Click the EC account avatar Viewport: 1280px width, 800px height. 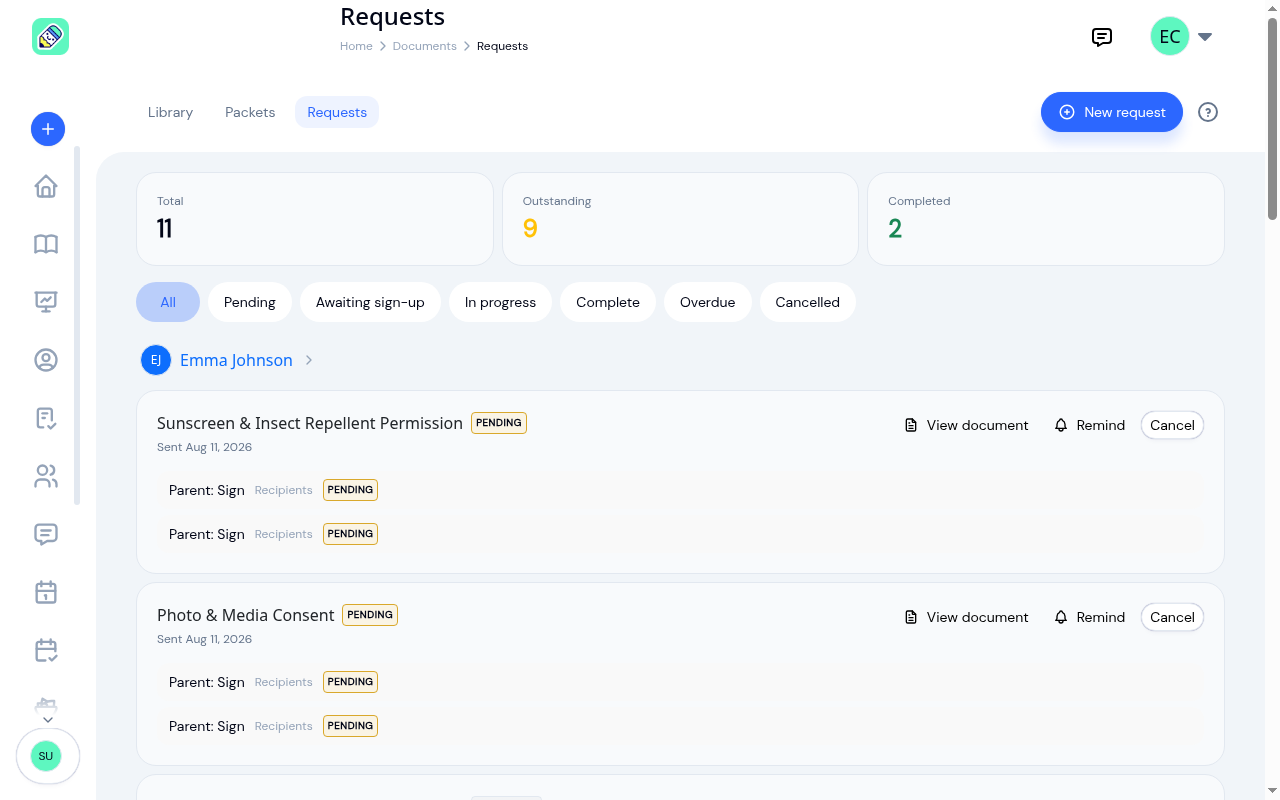click(1170, 37)
